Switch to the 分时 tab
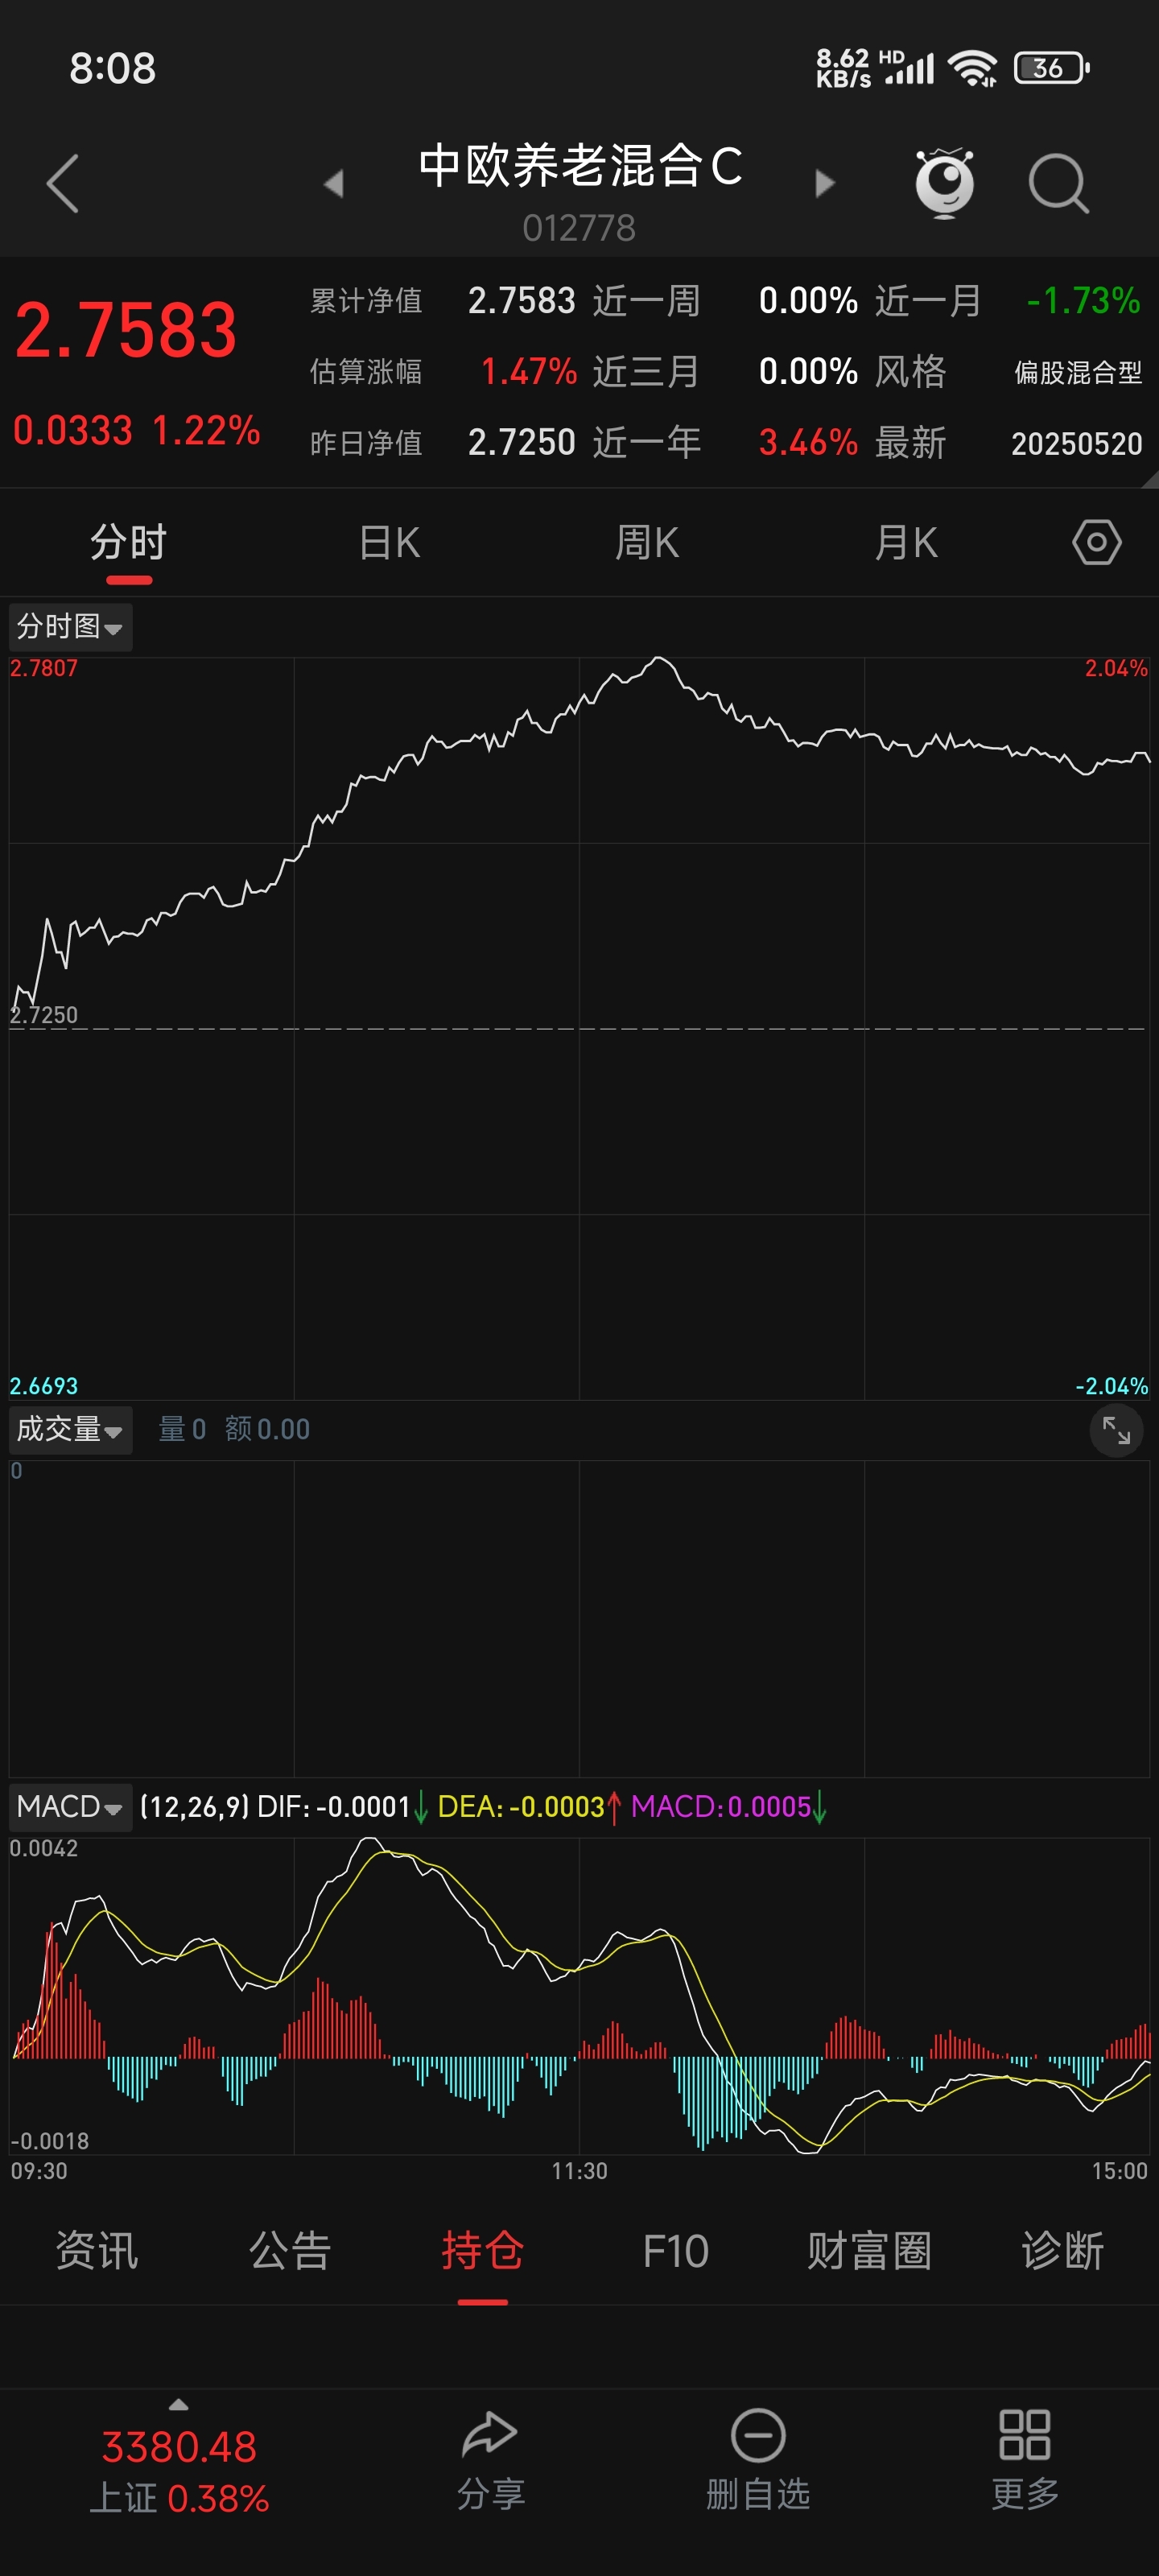 coord(129,543)
